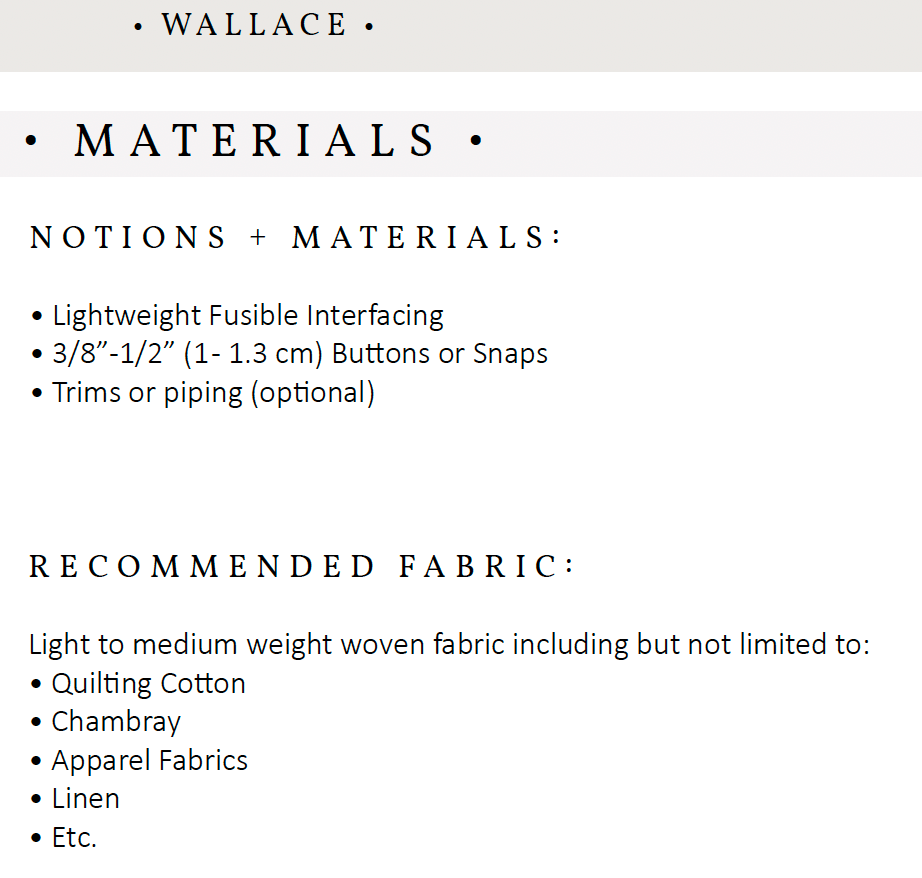The height and width of the screenshot is (878, 922).
Task: Click the Light to medium weight sentence
Action: click(449, 644)
